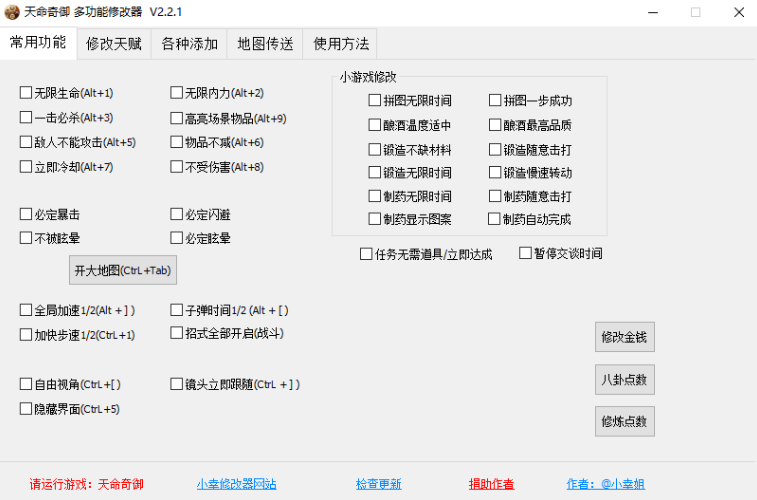Enable 任务无需道具/立即达成
The width and height of the screenshot is (757, 500).
(x=366, y=254)
